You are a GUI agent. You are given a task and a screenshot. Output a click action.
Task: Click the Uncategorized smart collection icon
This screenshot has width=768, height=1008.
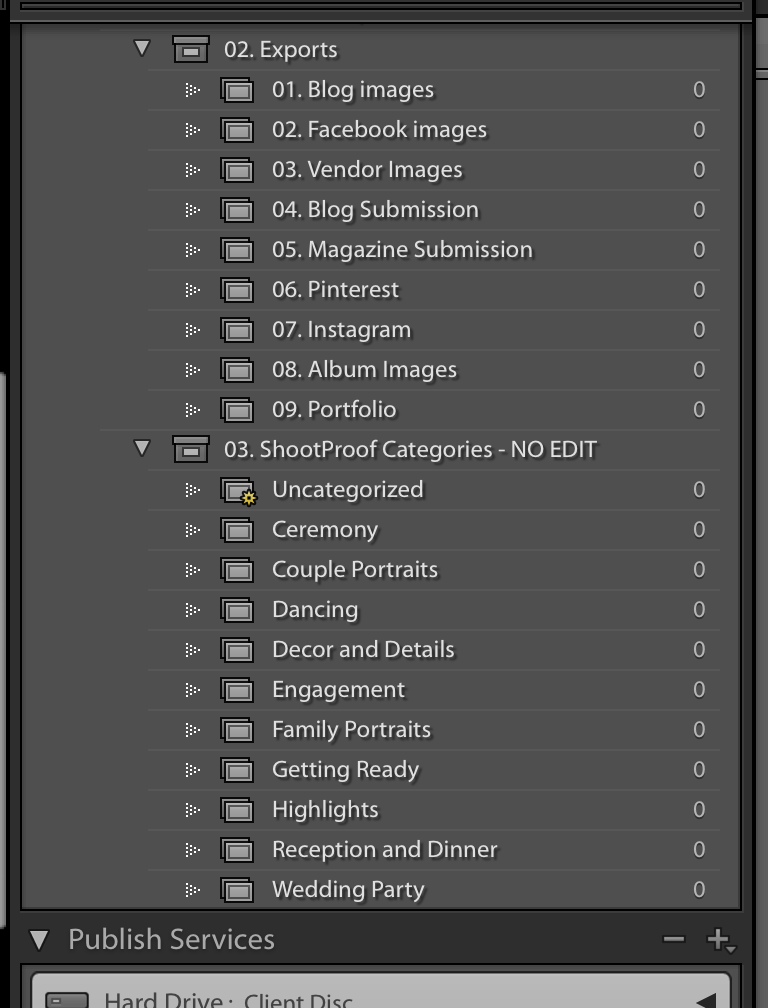238,491
